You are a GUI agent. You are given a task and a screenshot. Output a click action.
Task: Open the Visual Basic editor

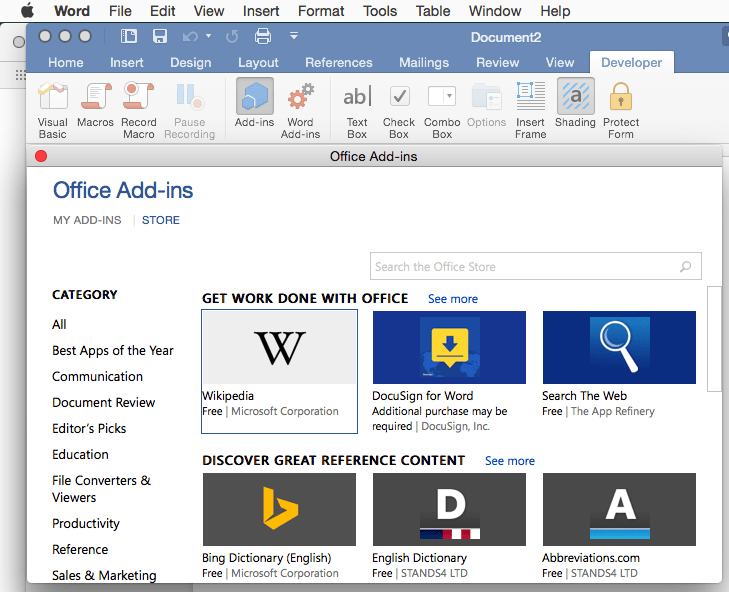click(x=52, y=109)
